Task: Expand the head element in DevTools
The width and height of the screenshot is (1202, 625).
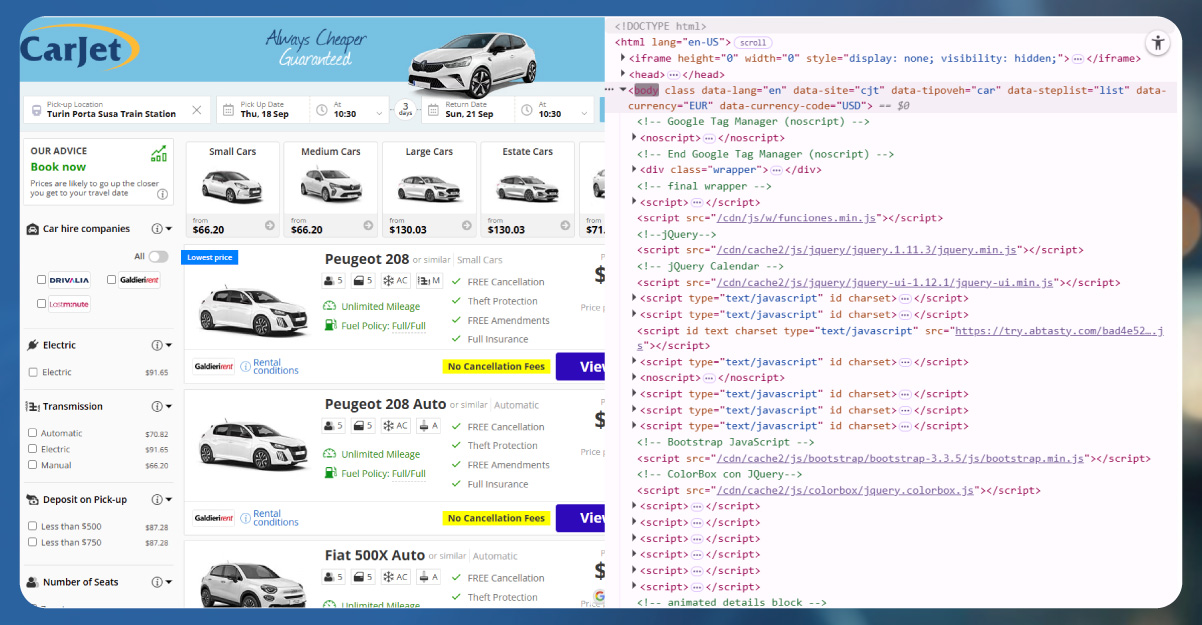Action: [x=624, y=74]
